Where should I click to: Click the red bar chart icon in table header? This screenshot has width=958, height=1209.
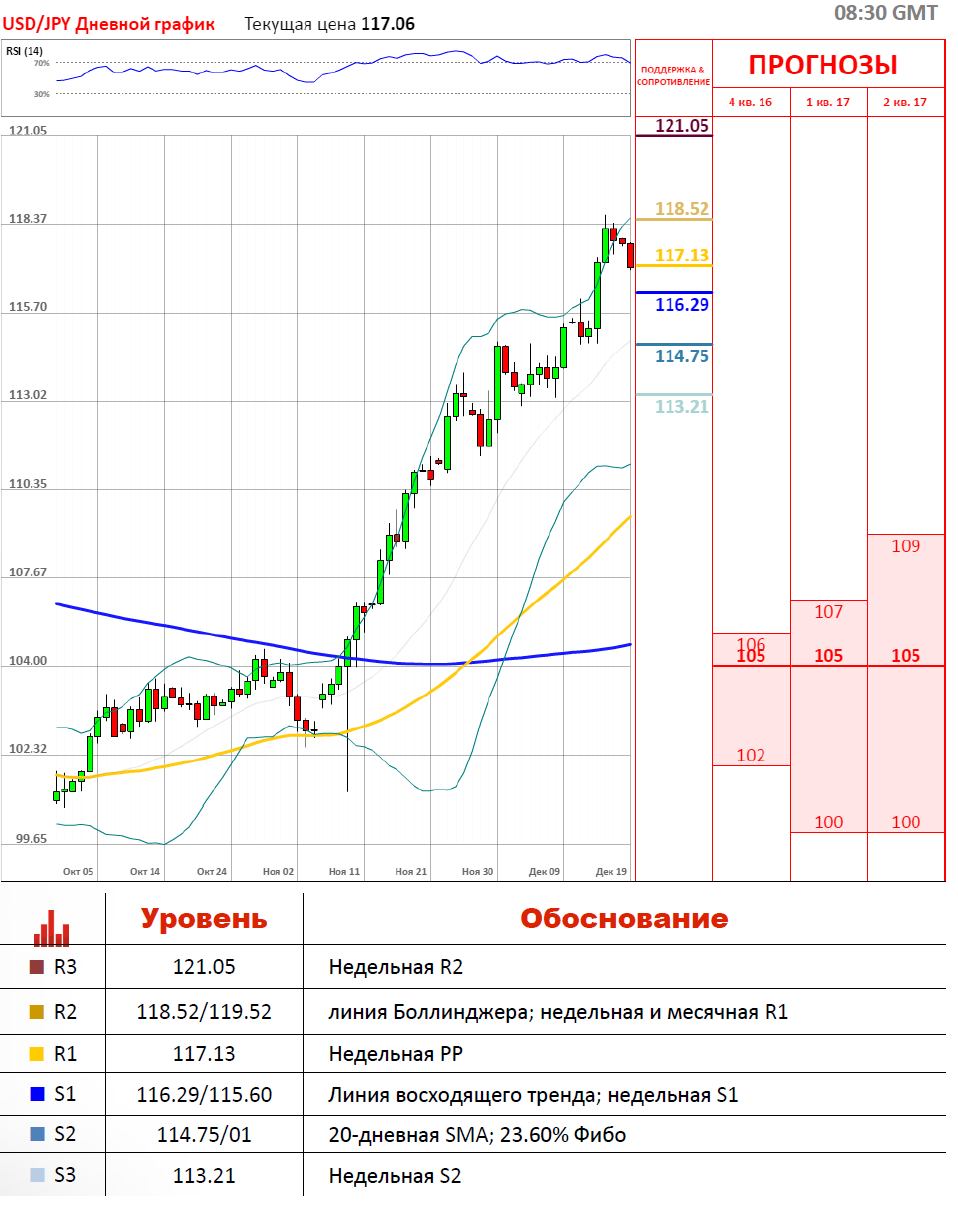click(x=51, y=927)
